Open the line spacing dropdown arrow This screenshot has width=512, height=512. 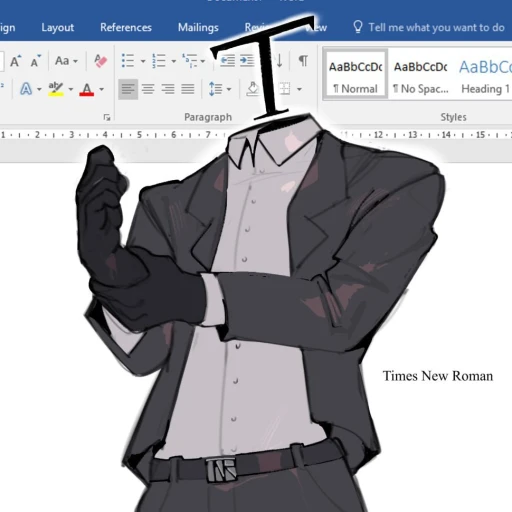pyautogui.click(x=229, y=89)
